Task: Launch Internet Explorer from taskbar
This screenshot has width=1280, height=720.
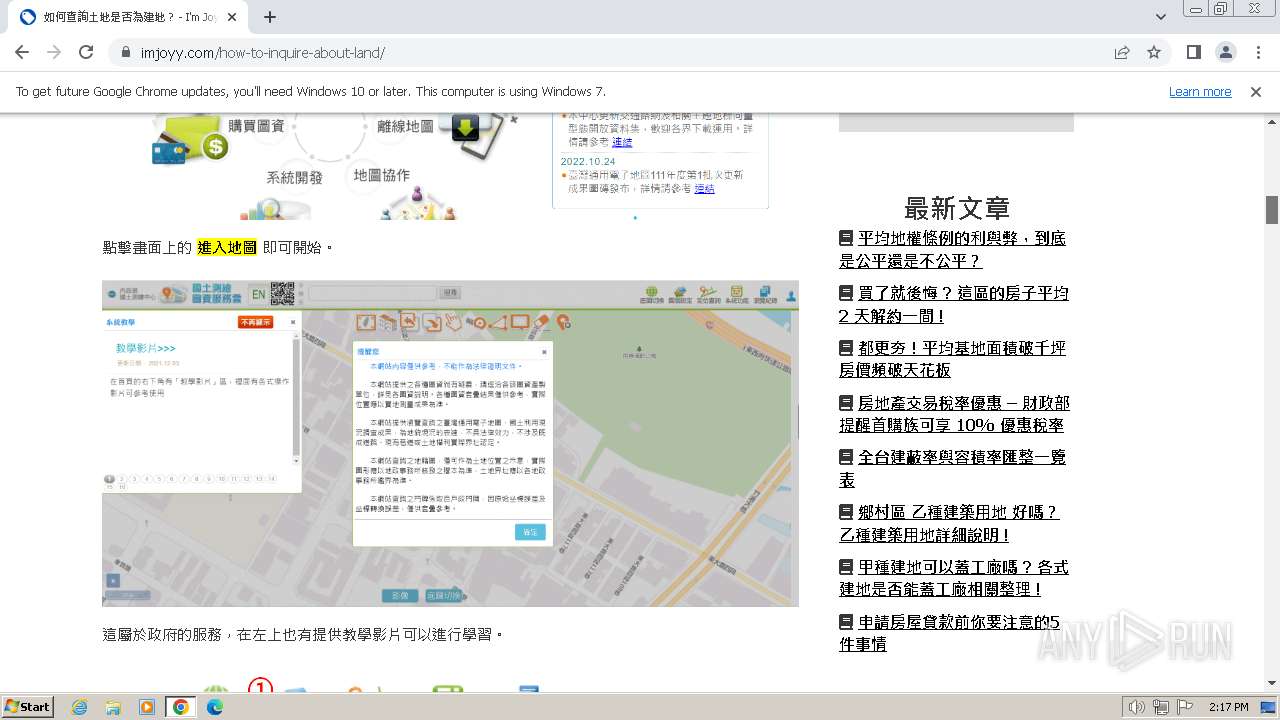Action: pyautogui.click(x=80, y=707)
